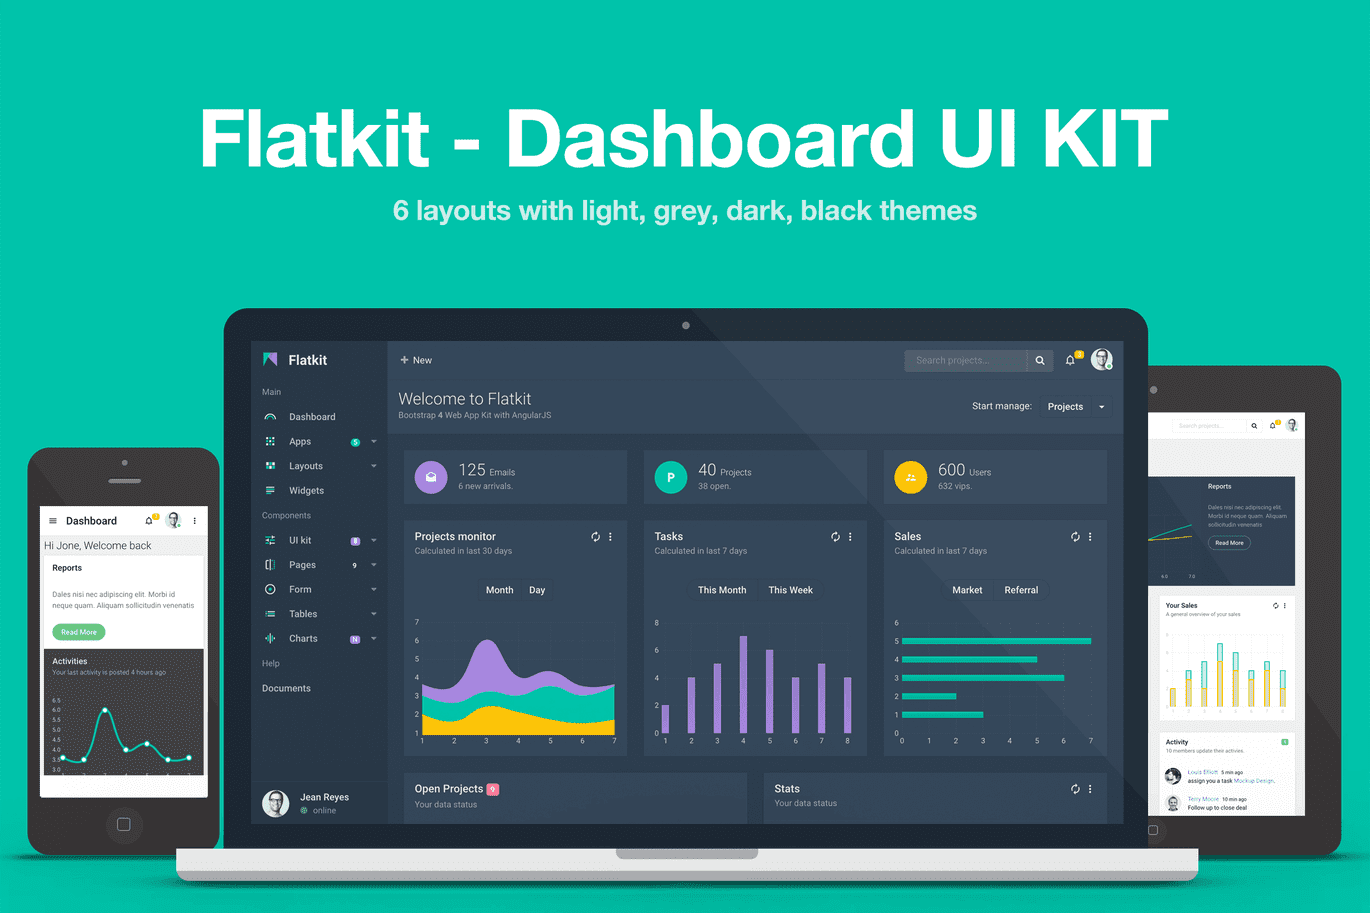The width and height of the screenshot is (1370, 913).
Task: Click the Open Projects pink badge
Action: pyautogui.click(x=493, y=789)
